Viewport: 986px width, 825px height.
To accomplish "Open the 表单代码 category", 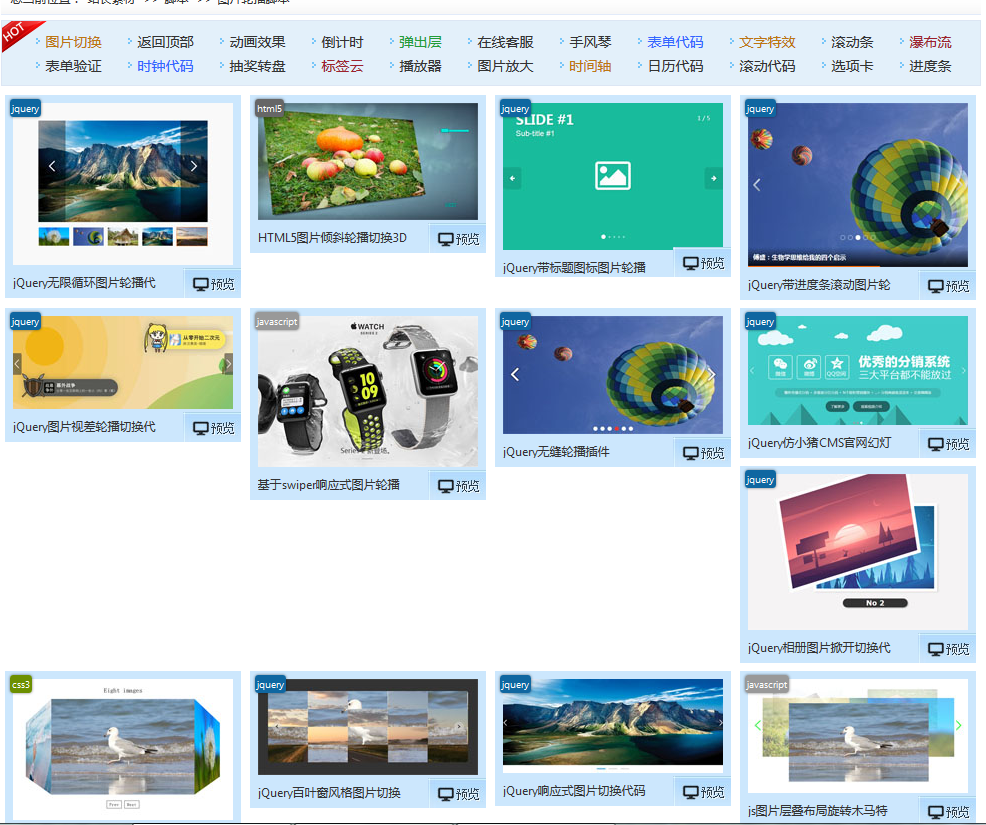I will coord(675,42).
